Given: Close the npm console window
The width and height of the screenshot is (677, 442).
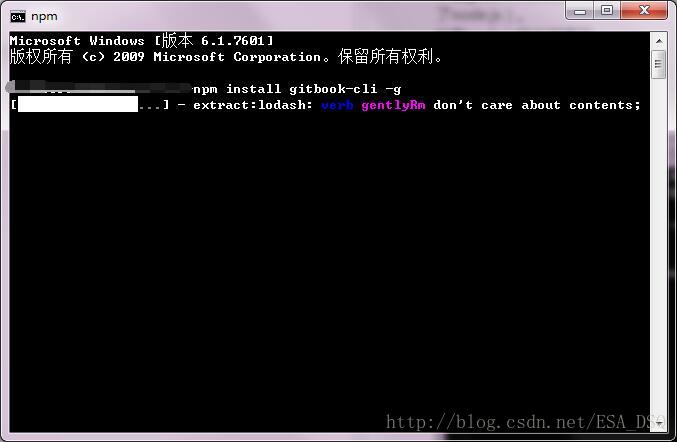Looking at the screenshot, I should click(x=644, y=10).
